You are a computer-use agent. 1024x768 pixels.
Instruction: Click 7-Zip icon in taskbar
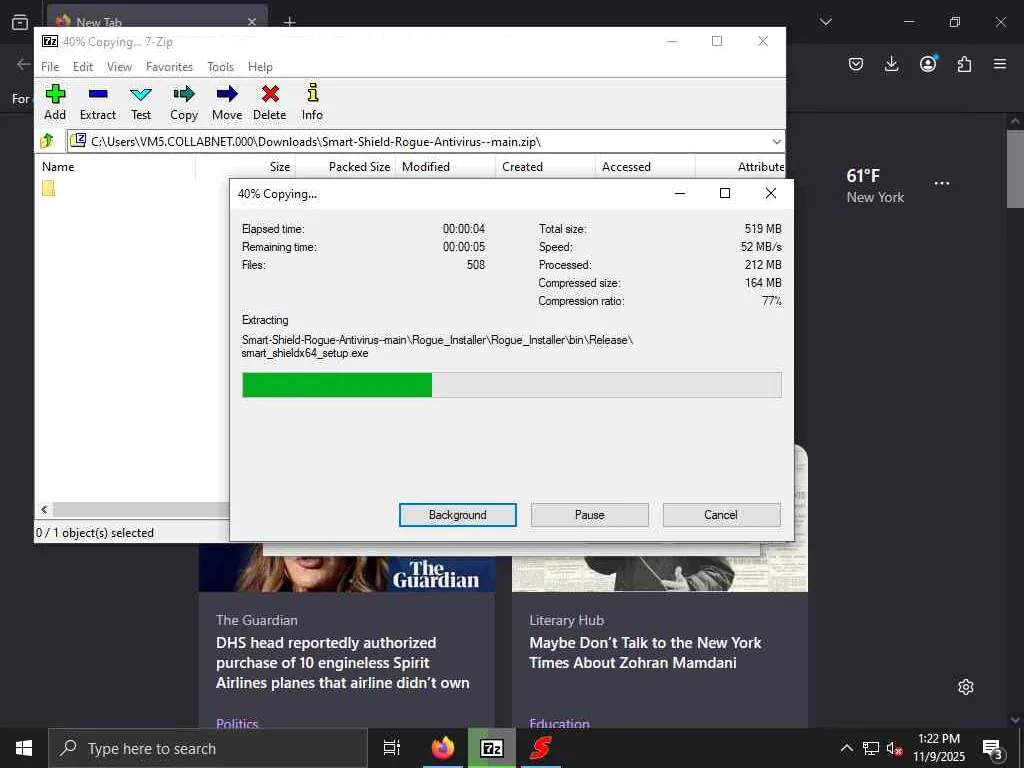point(492,748)
